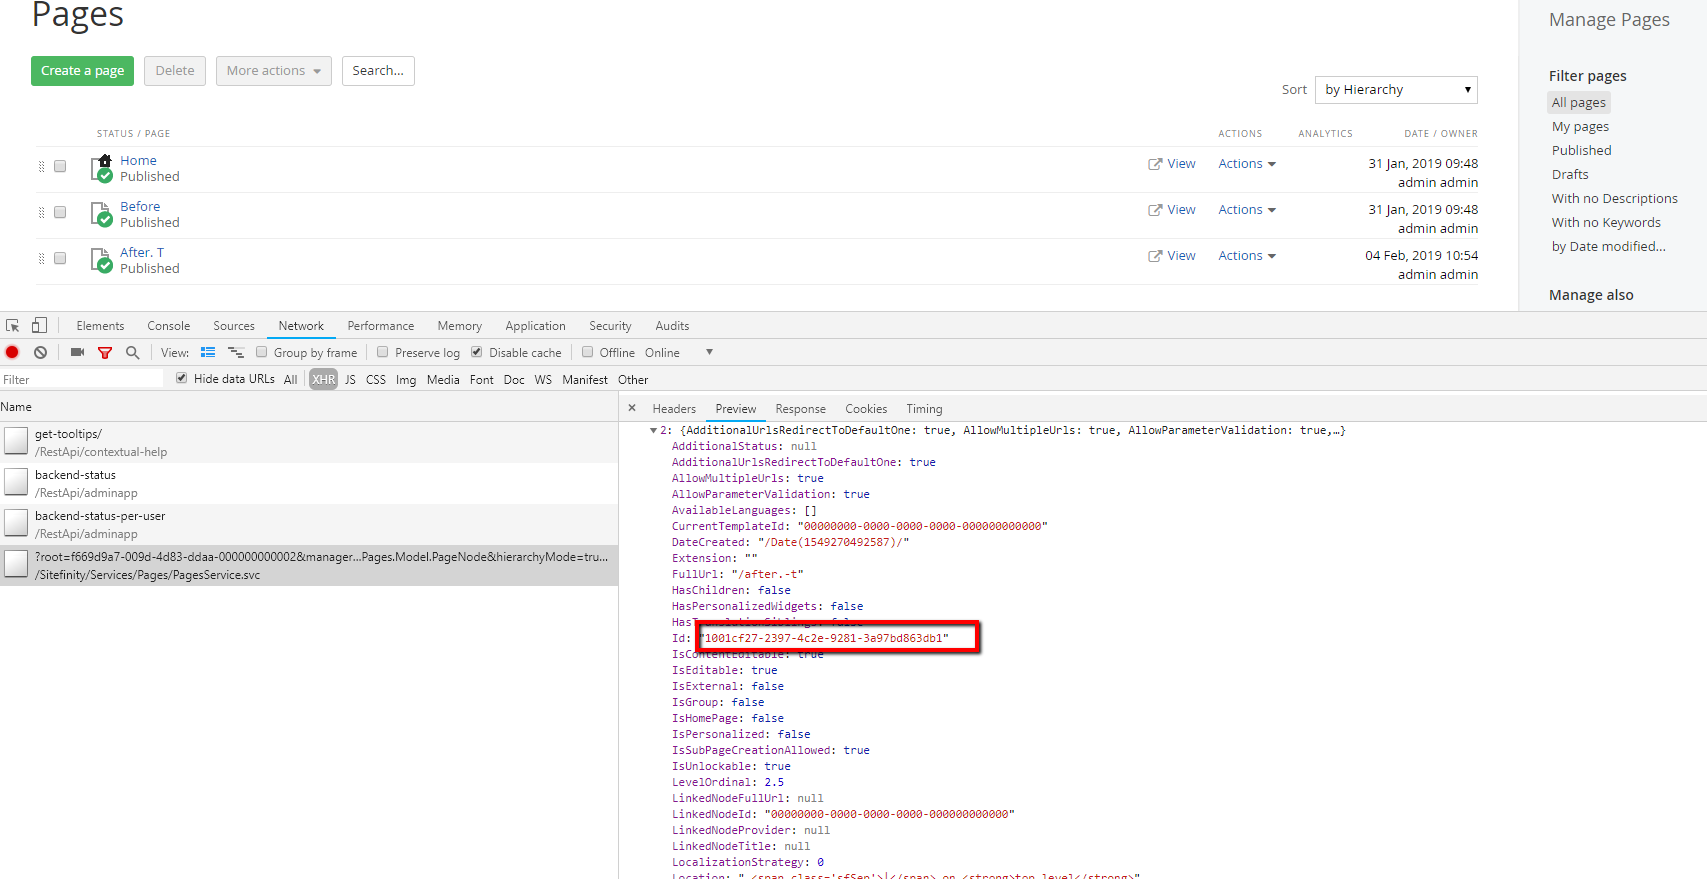
Task: Click the Before page status icon
Action: (101, 214)
